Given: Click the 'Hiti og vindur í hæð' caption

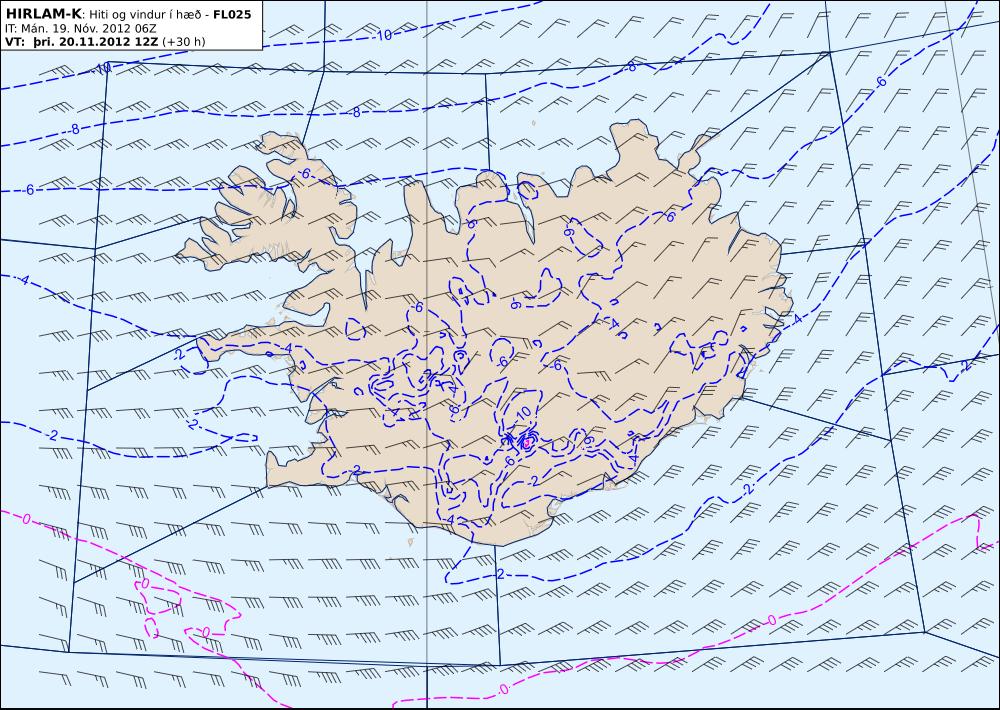Looking at the screenshot, I should pos(145,15).
